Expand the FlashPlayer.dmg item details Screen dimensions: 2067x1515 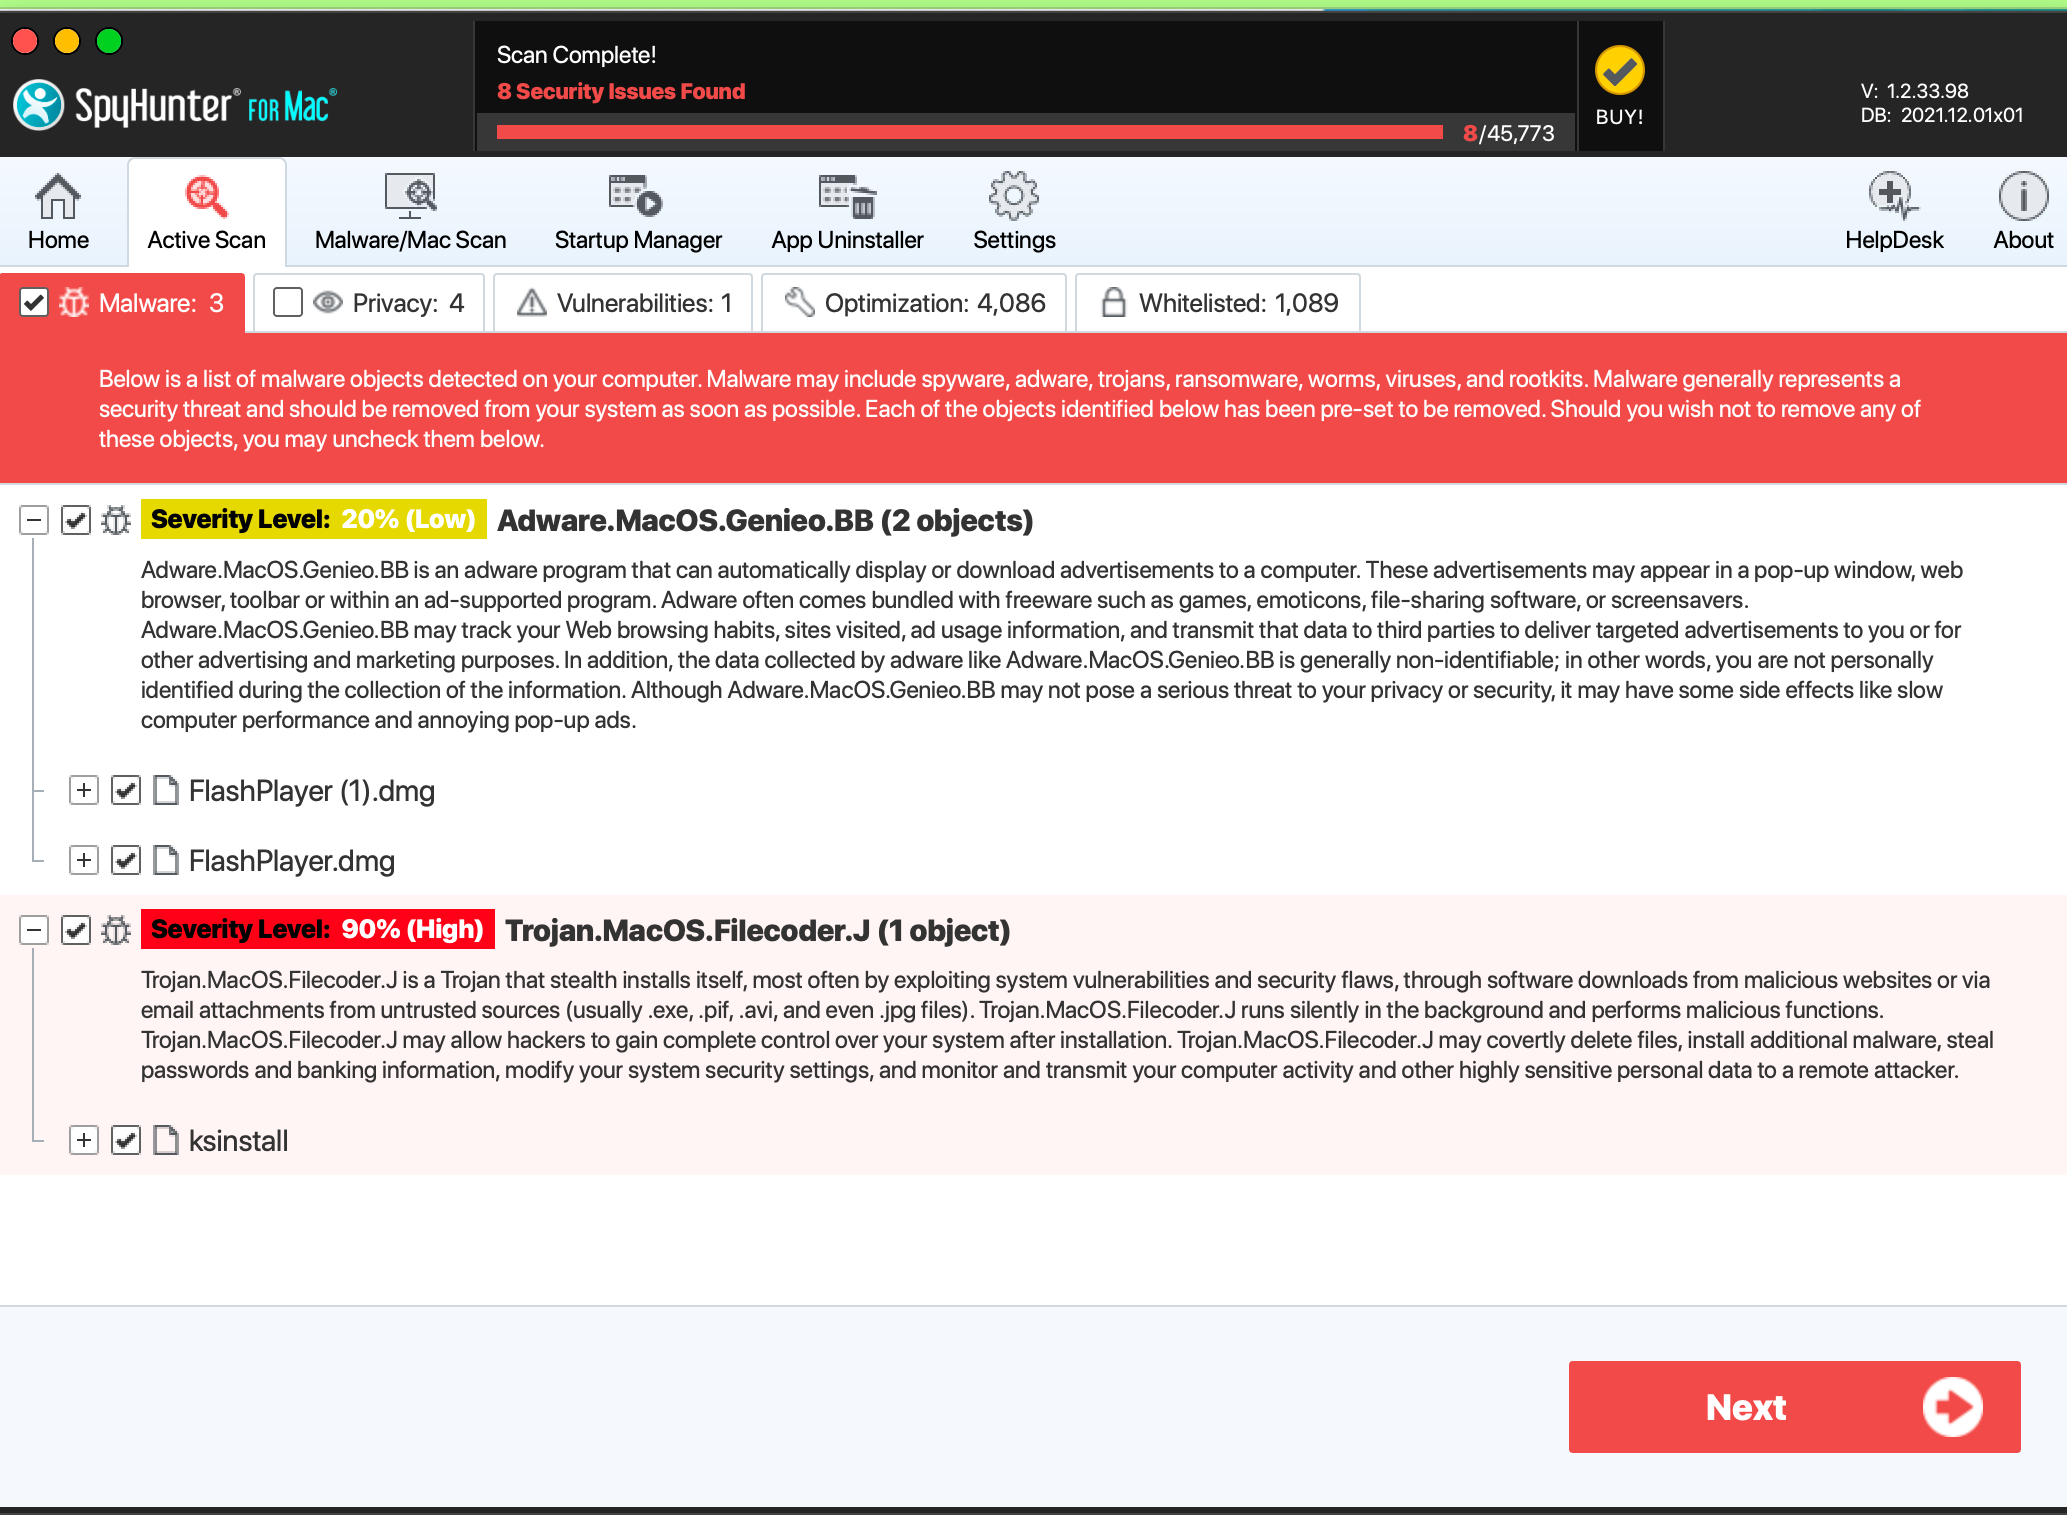click(84, 861)
